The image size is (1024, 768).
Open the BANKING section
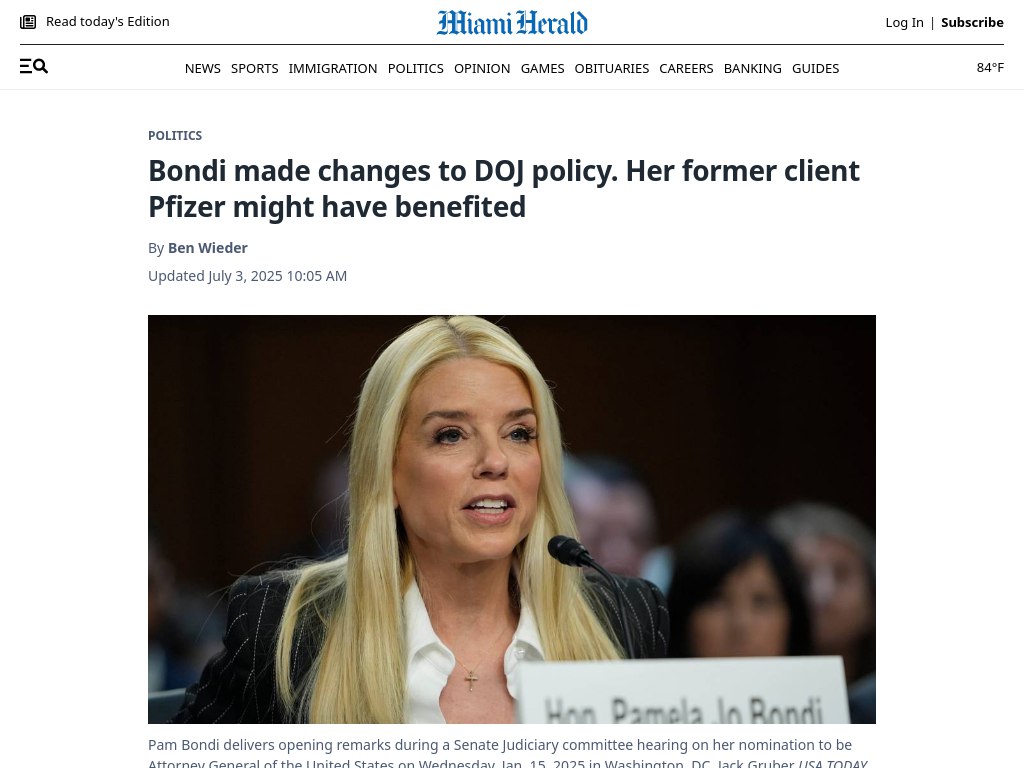[752, 69]
